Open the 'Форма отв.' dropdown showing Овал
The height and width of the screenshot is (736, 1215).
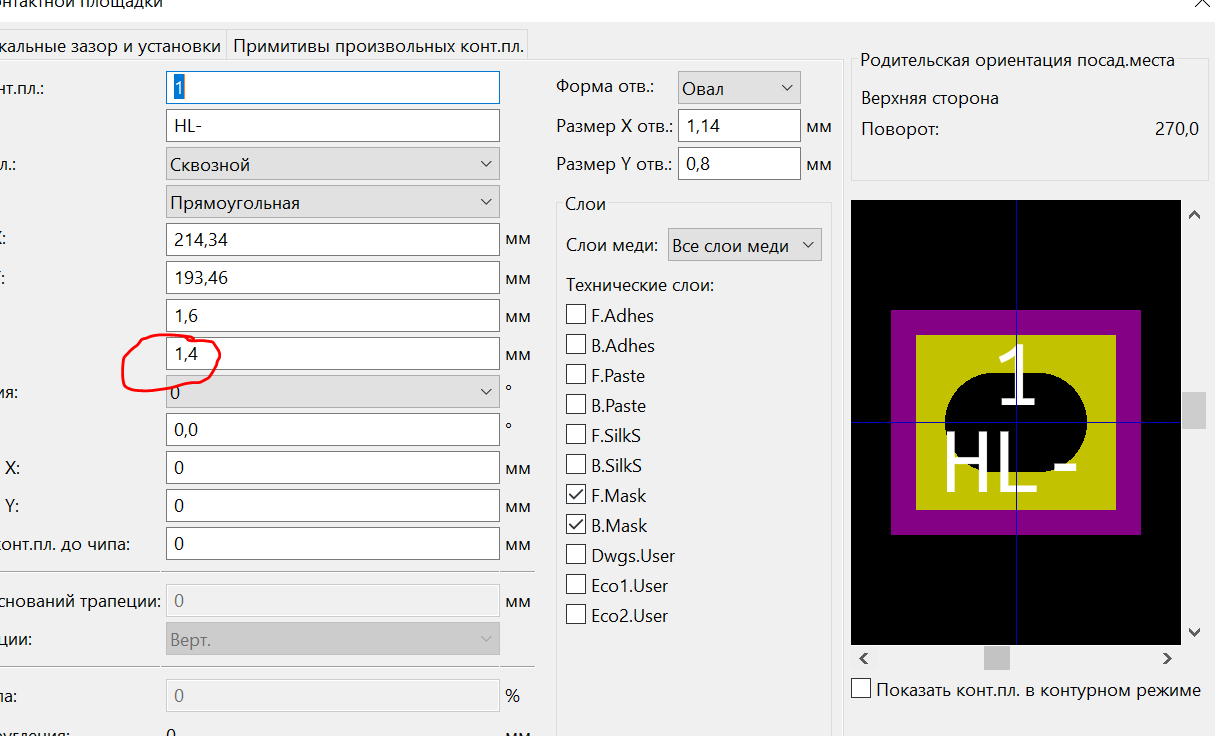click(x=738, y=88)
